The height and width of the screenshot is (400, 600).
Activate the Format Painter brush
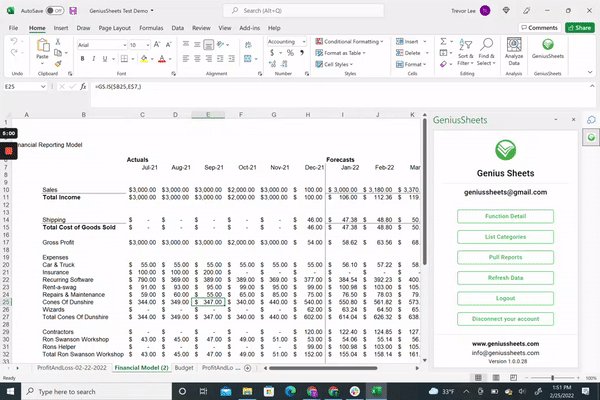point(58,64)
